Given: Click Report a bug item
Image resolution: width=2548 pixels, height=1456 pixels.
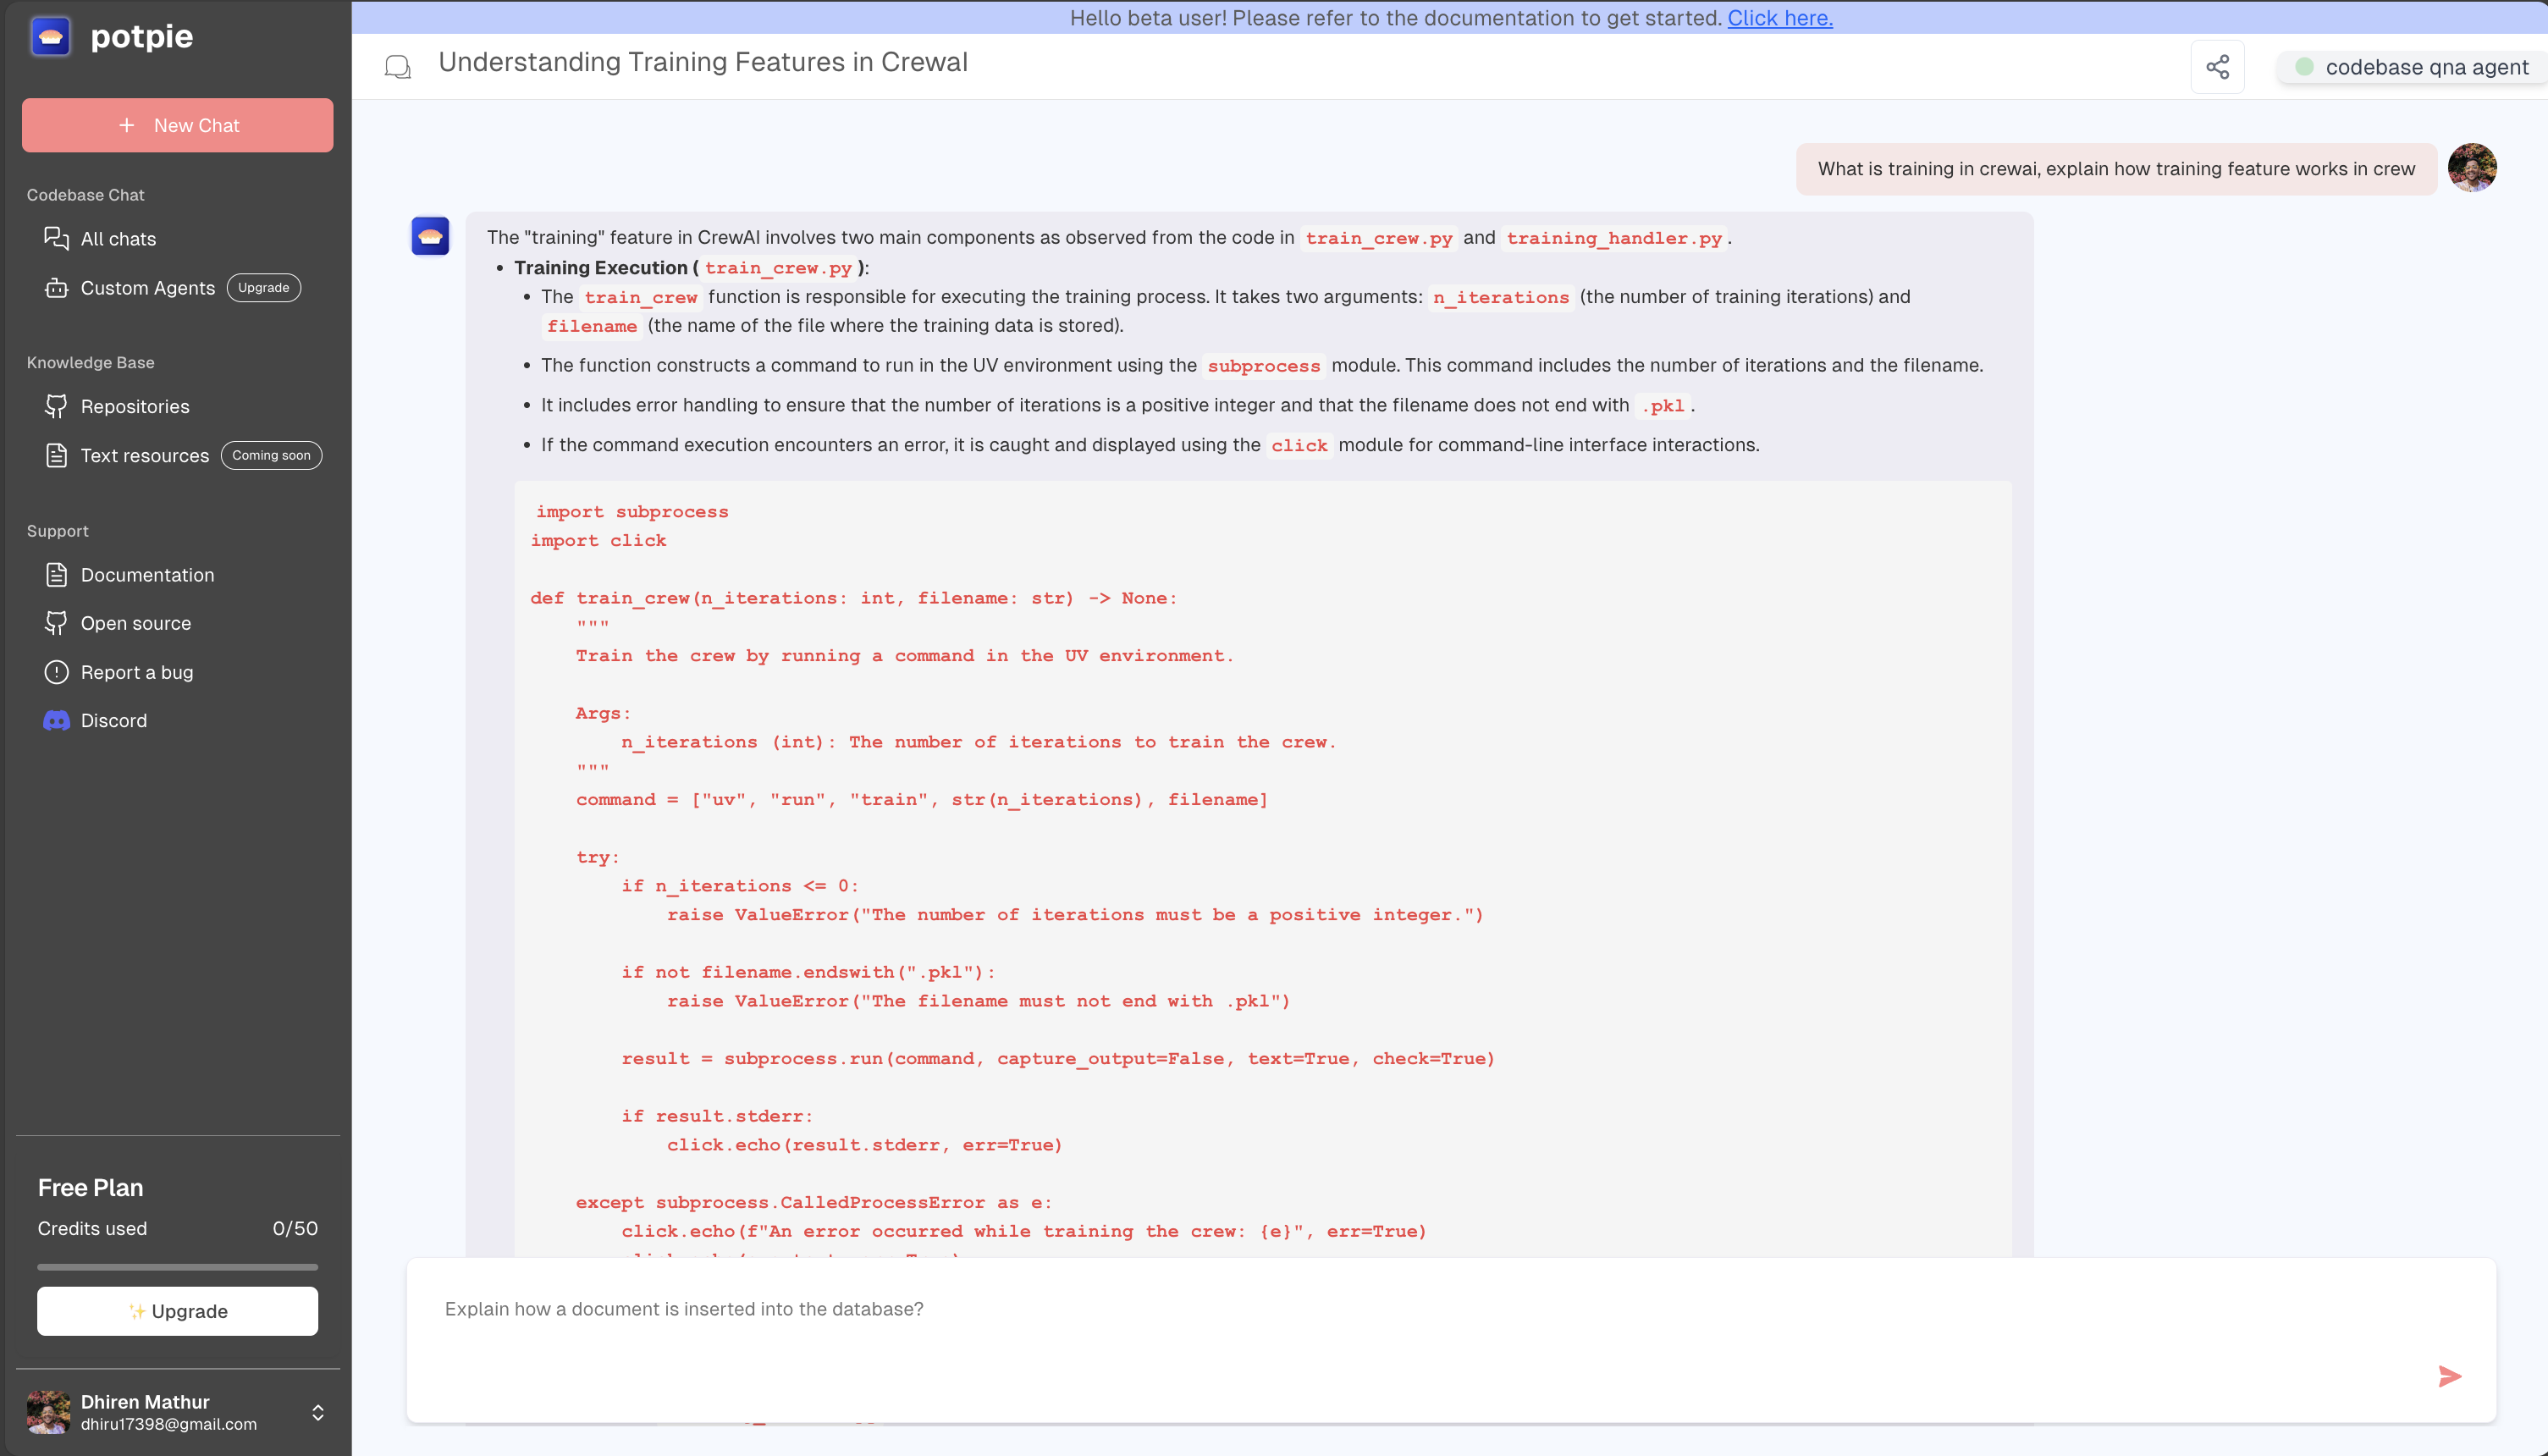Looking at the screenshot, I should 136,672.
